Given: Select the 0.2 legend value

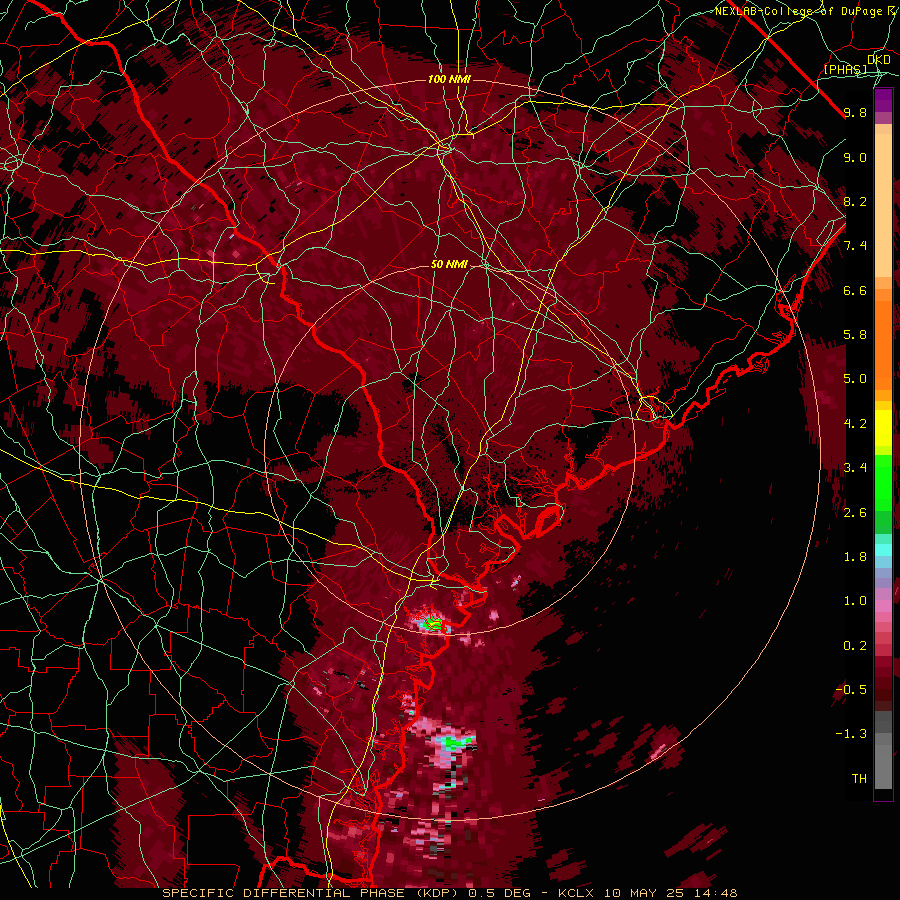Looking at the screenshot, I should (855, 645).
